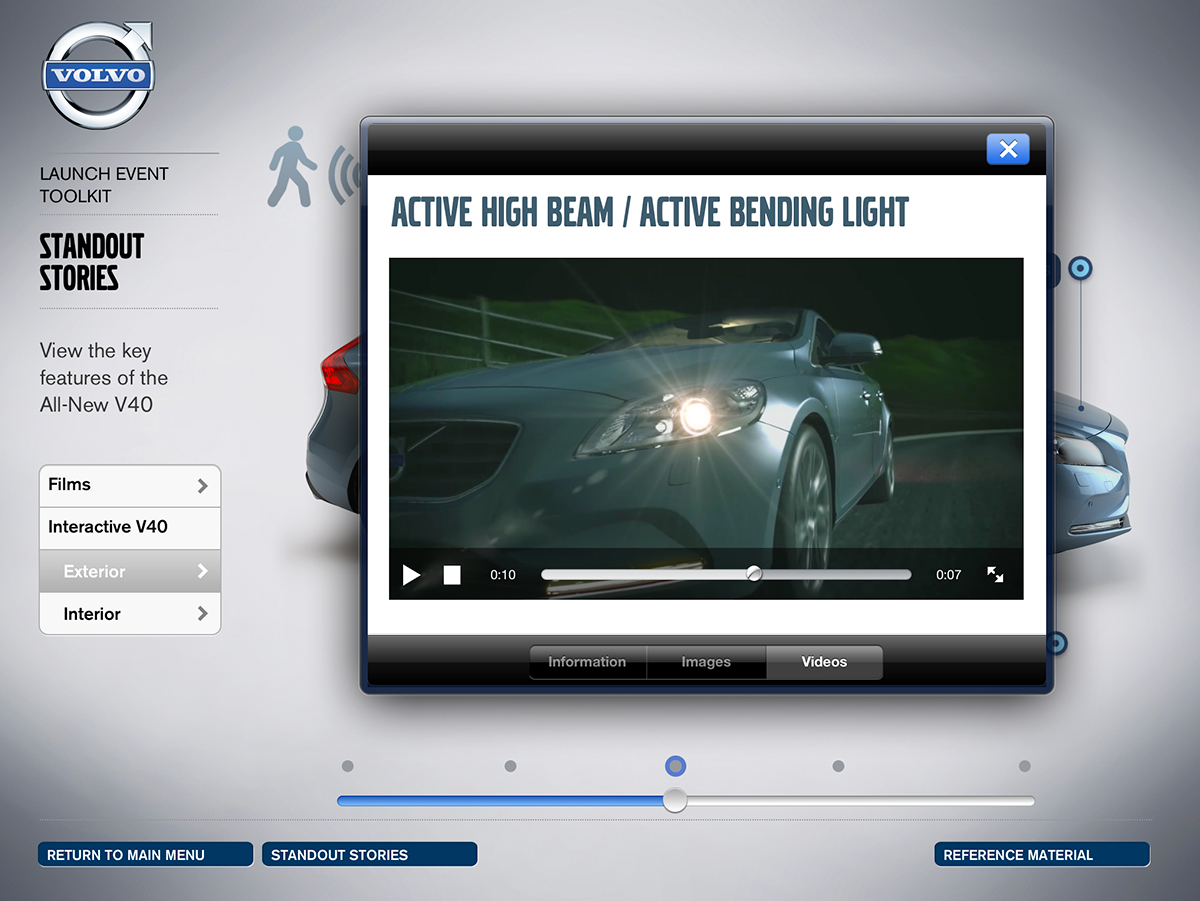The height and width of the screenshot is (901, 1200).
Task: Expand video to fullscreen
Action: (995, 574)
